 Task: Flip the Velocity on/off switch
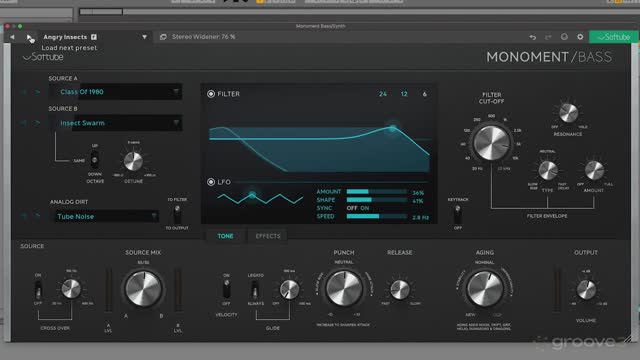tap(226, 289)
